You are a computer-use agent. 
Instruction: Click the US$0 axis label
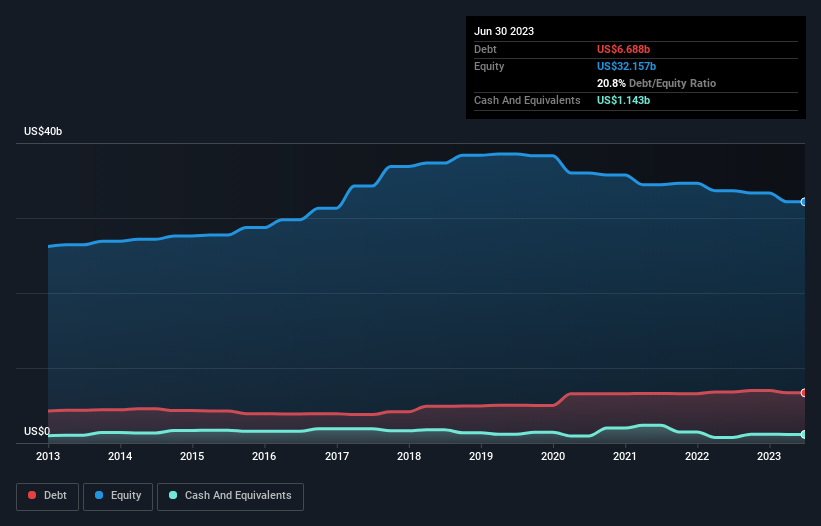point(37,431)
